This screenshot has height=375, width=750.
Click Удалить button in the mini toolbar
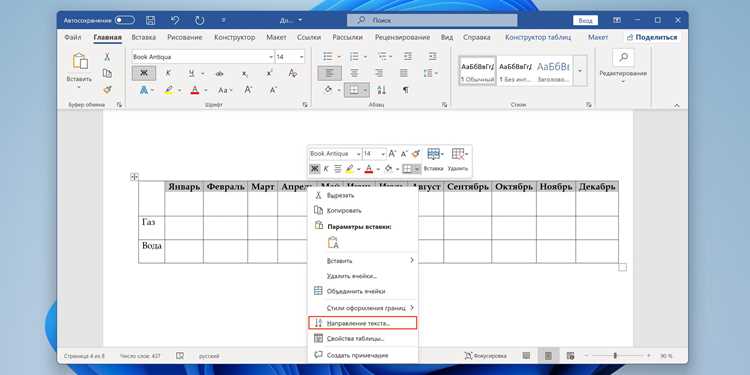(x=458, y=160)
